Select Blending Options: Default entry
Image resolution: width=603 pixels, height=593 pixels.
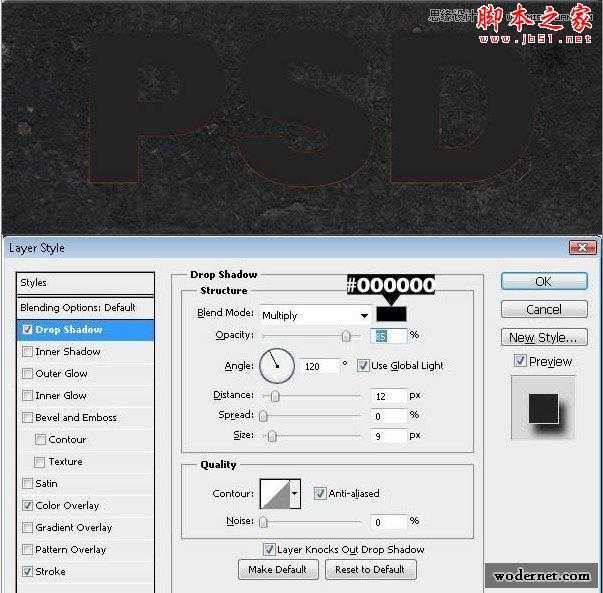point(85,308)
